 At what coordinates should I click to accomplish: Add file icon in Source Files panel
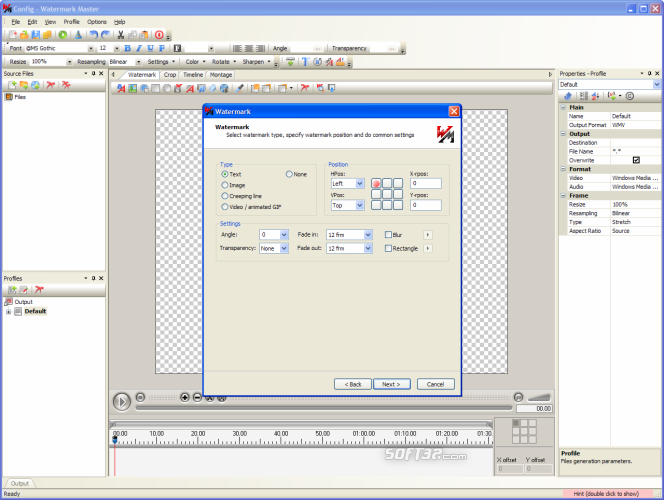12,85
